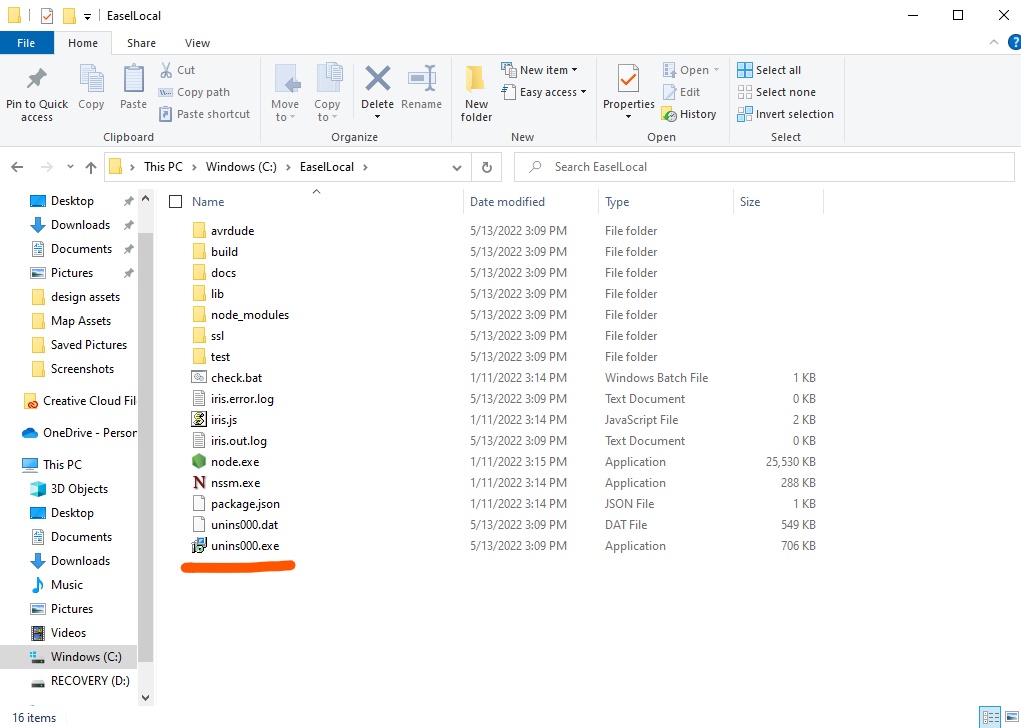Image resolution: width=1021 pixels, height=728 pixels.
Task: Open the unins000.exe uninstaller file
Action: click(x=244, y=546)
